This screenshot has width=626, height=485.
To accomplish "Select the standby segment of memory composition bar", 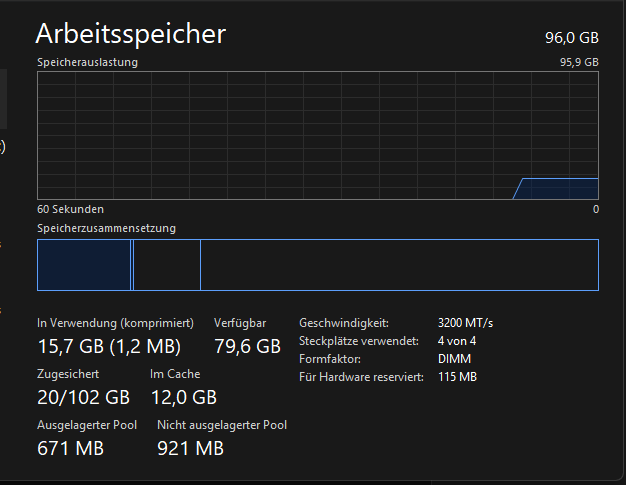I will [166, 265].
